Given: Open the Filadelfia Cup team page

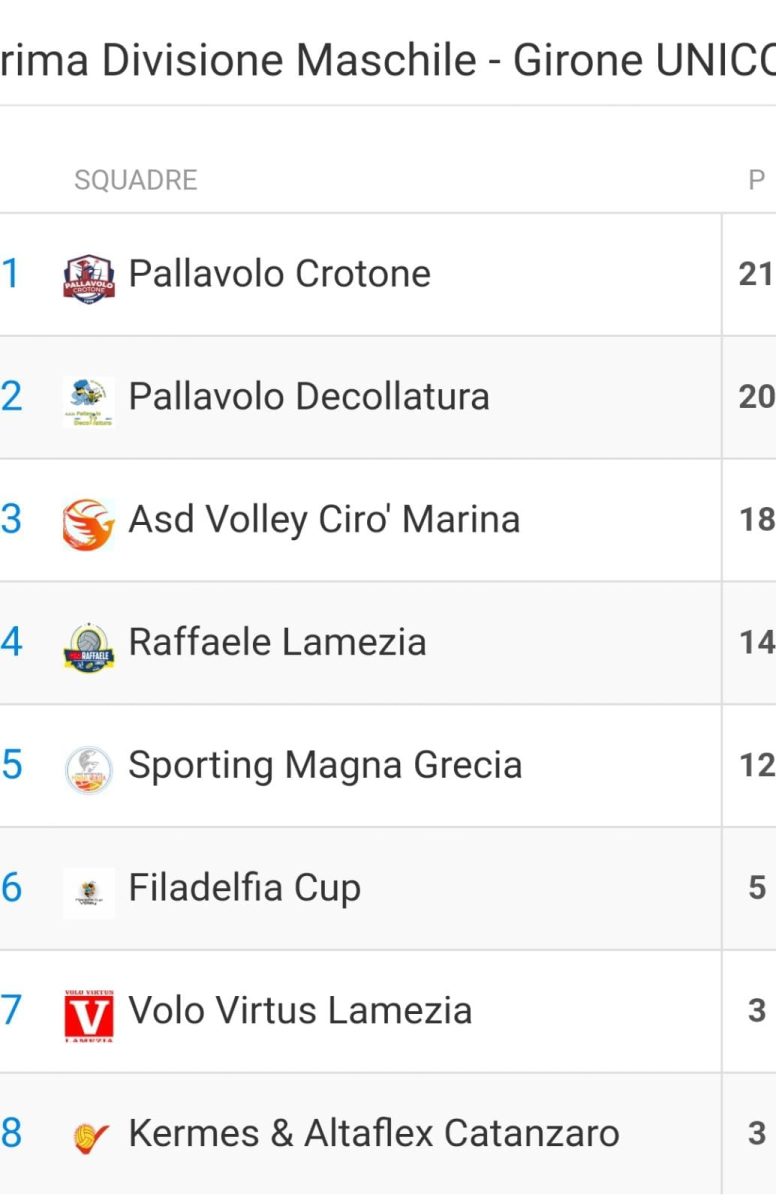Looking at the screenshot, I should pos(244,888).
